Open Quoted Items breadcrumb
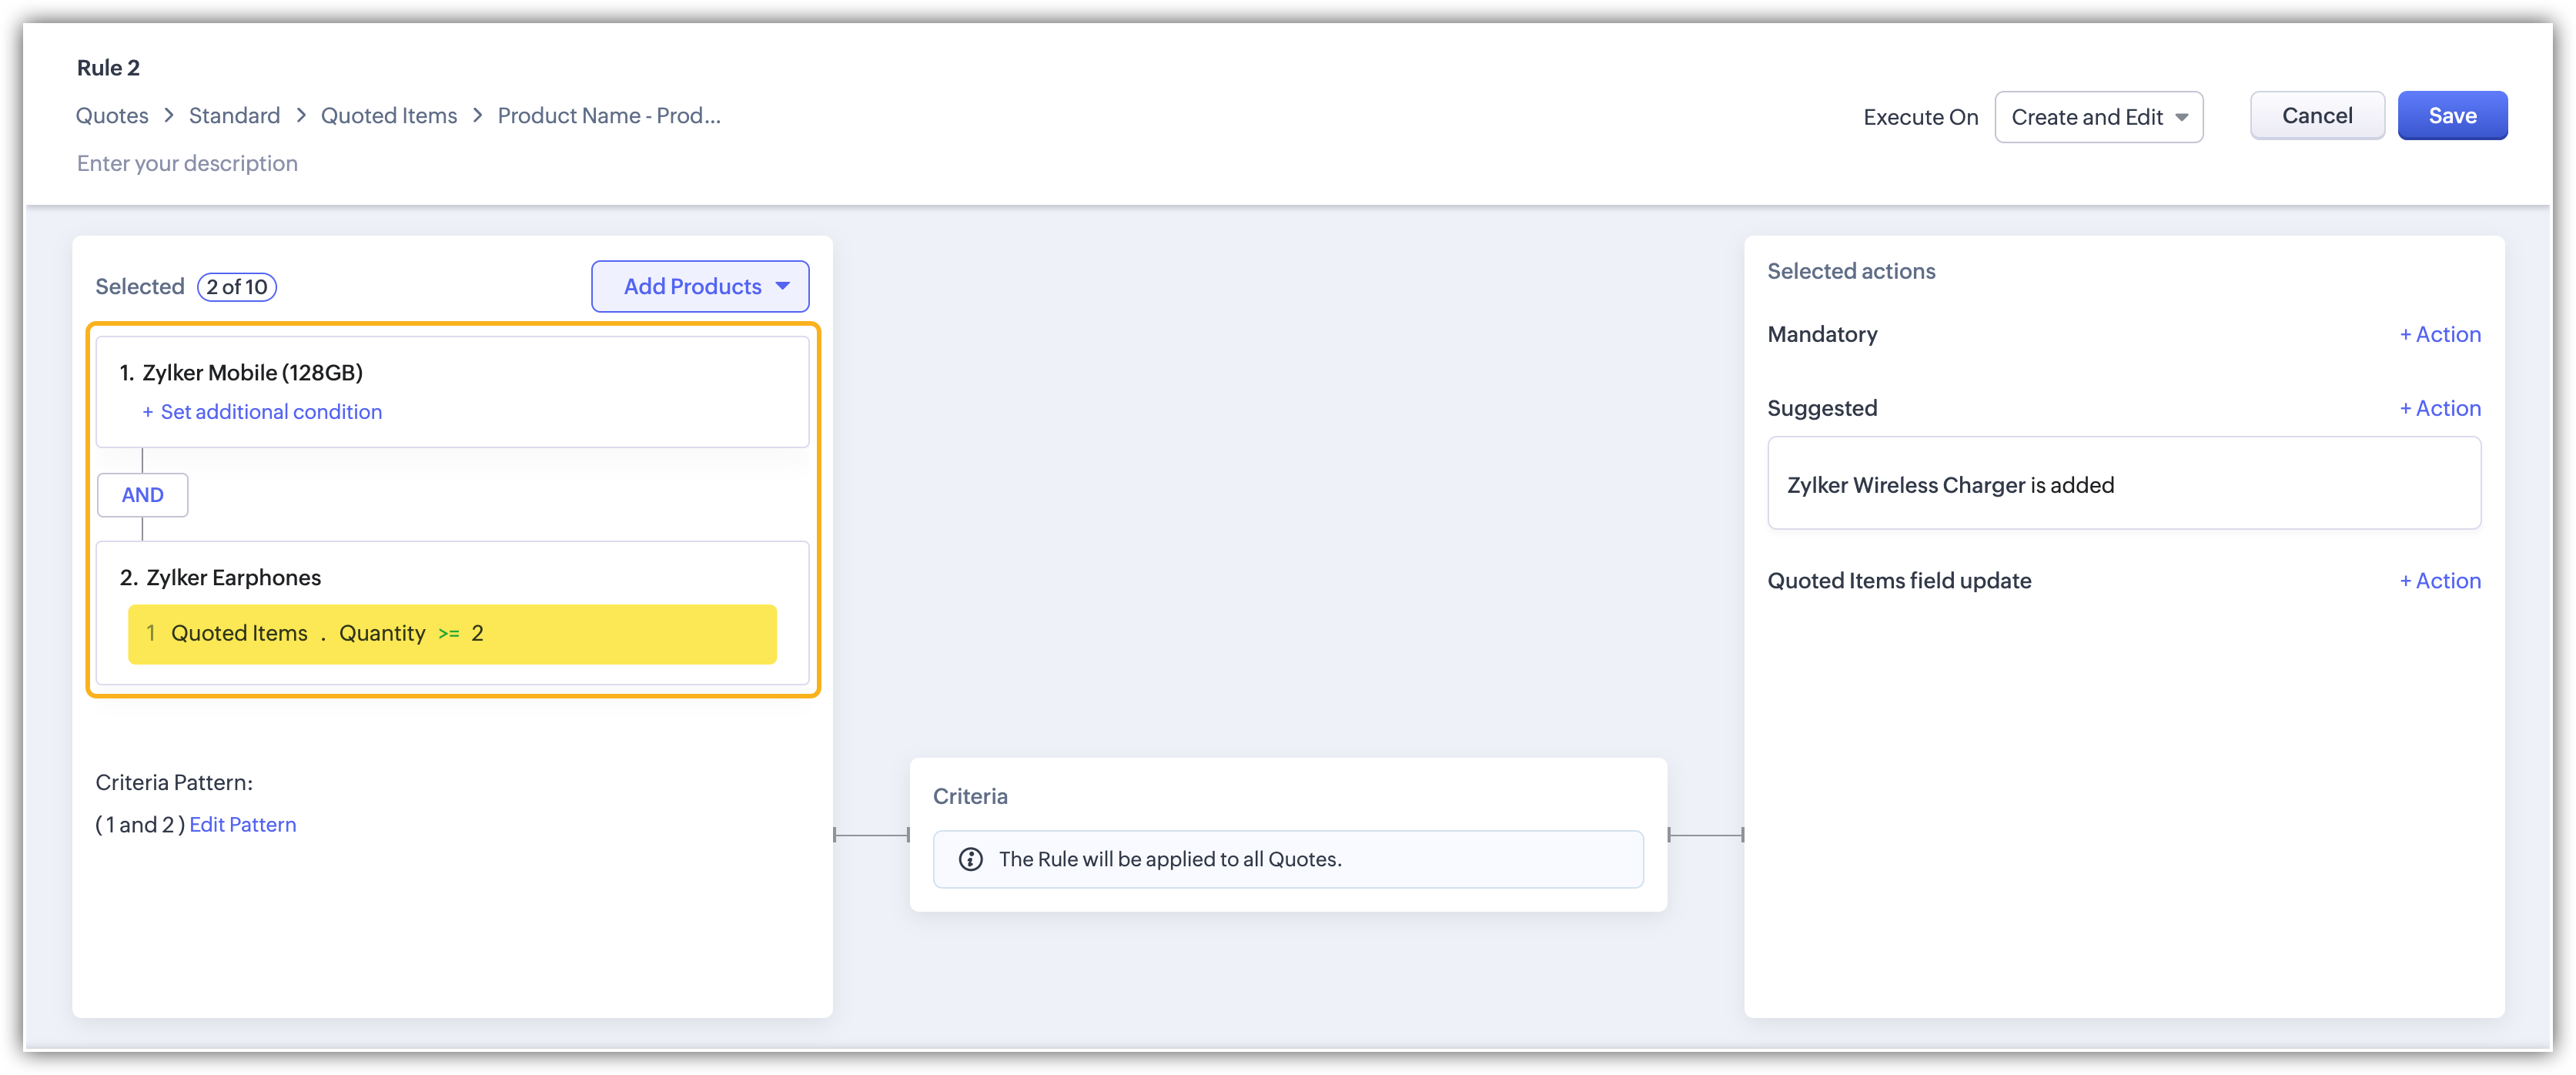The height and width of the screenshot is (1075, 2576). [x=389, y=116]
